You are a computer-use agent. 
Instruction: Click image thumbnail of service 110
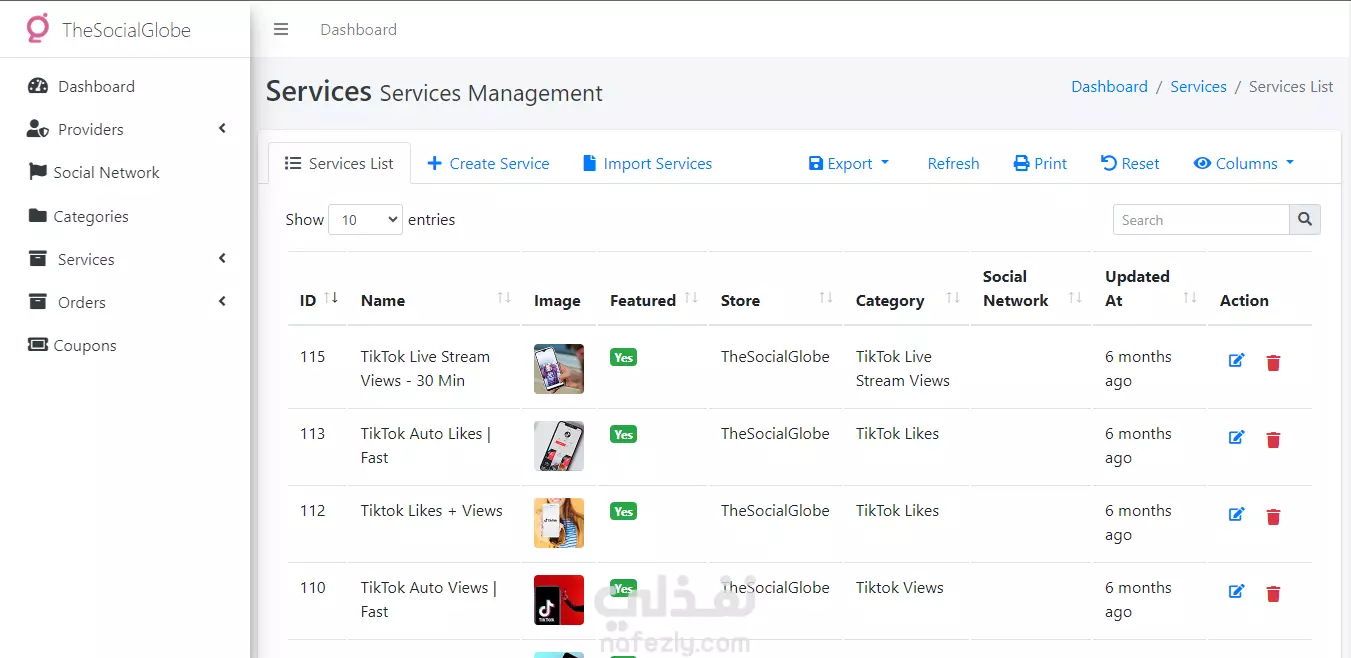559,600
